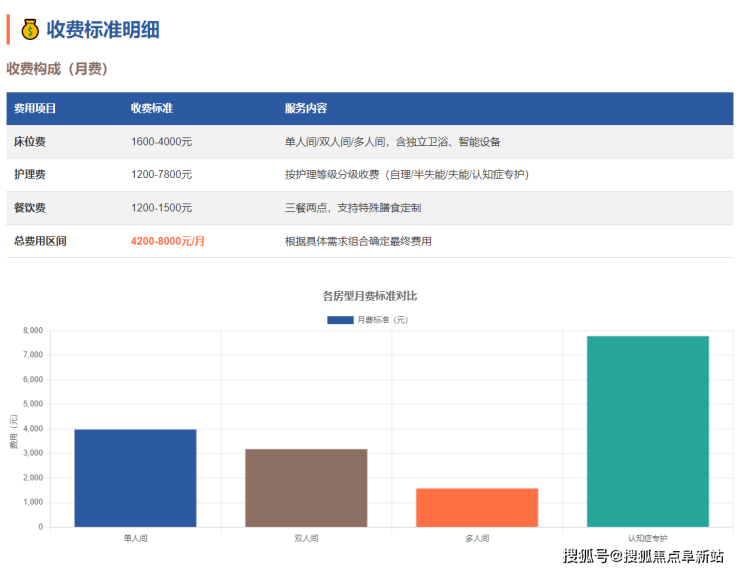The image size is (740, 572).
Task: Click the blue legend color swatch
Action: (x=340, y=320)
